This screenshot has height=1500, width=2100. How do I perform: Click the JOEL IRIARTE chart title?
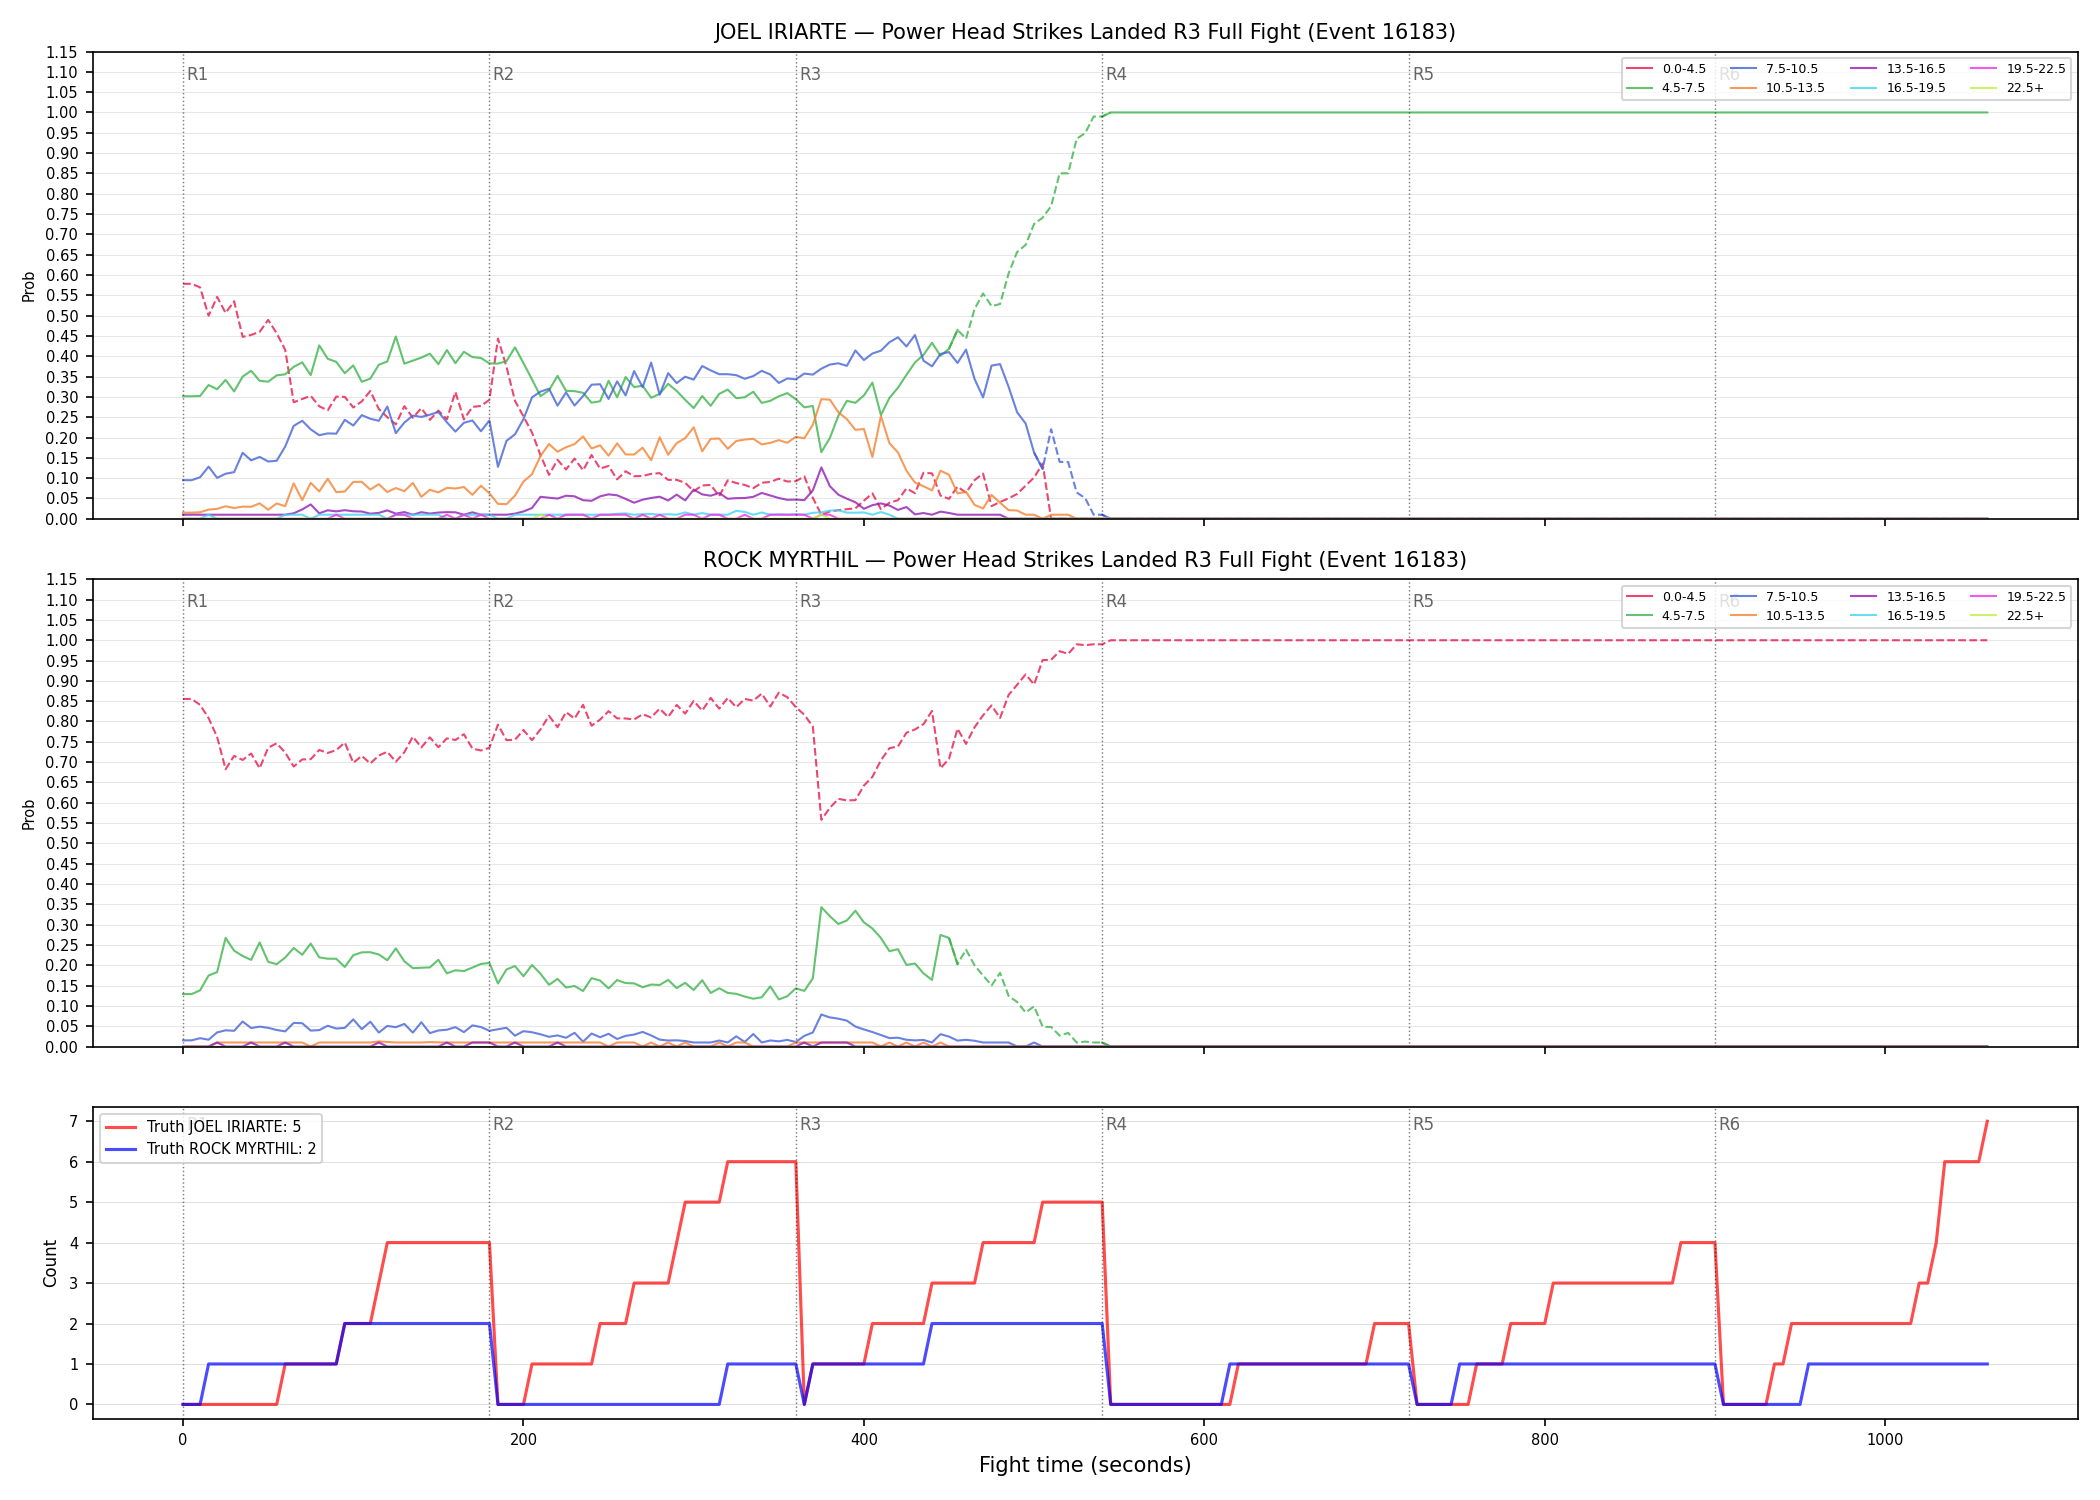click(1084, 32)
